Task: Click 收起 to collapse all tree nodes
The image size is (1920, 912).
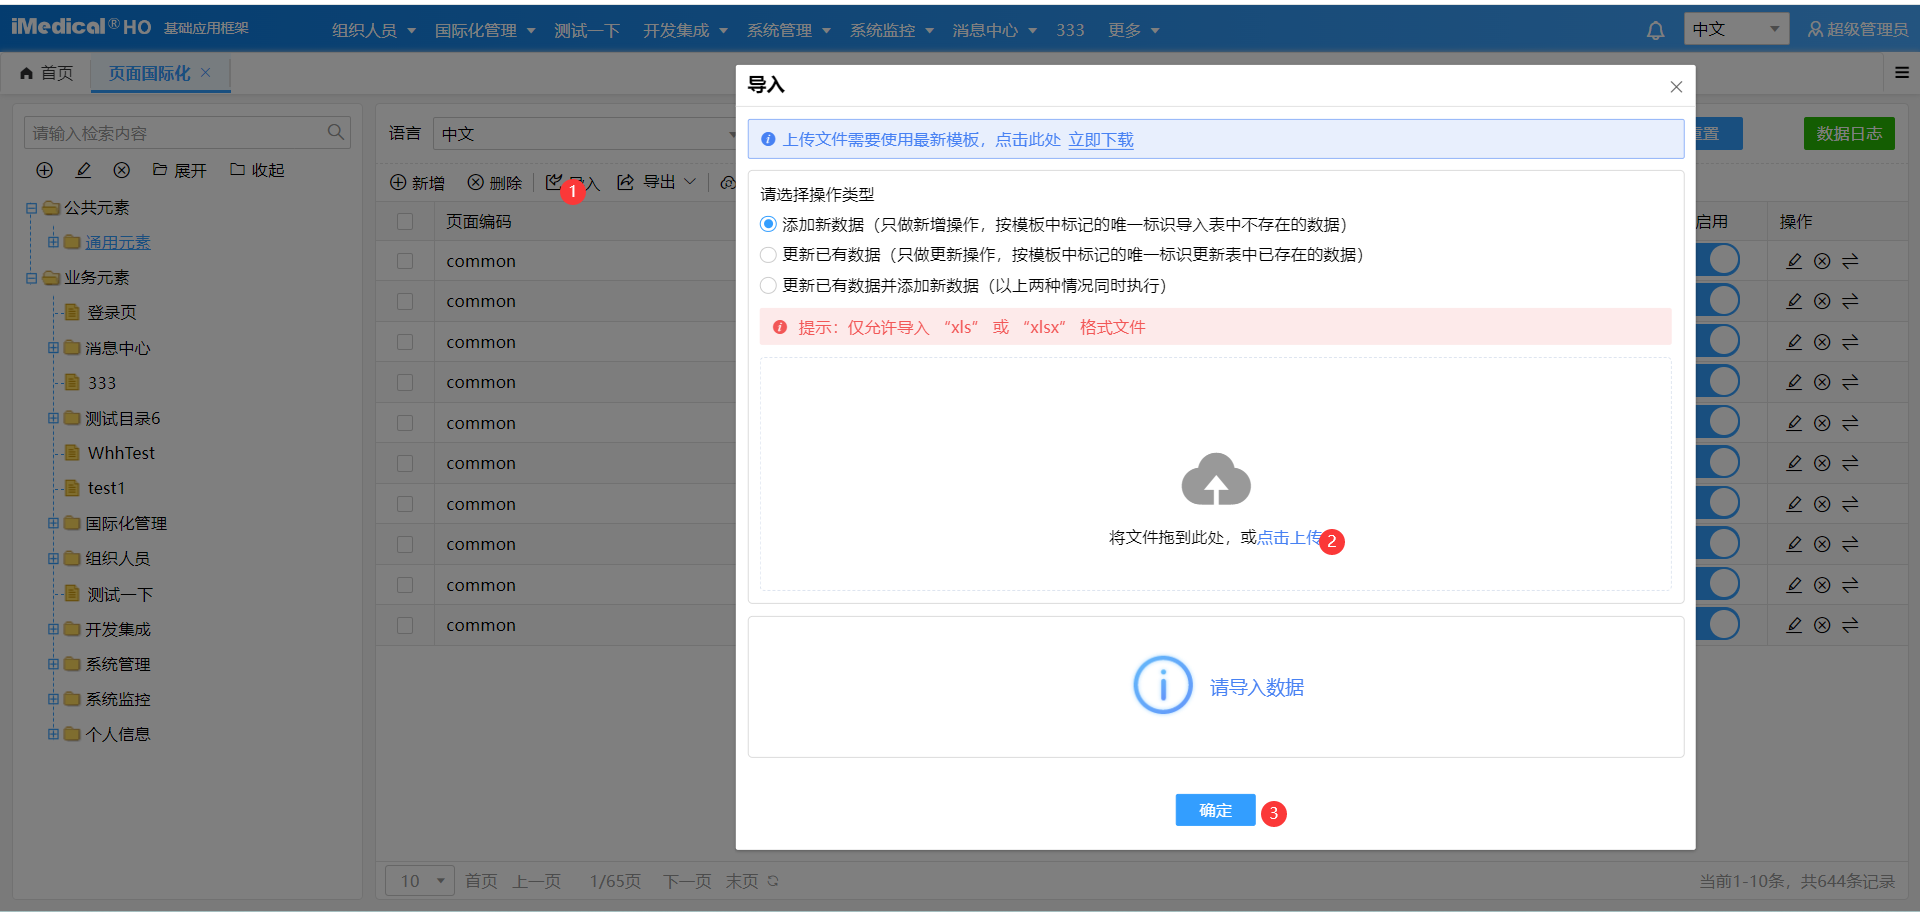Action: (x=257, y=170)
